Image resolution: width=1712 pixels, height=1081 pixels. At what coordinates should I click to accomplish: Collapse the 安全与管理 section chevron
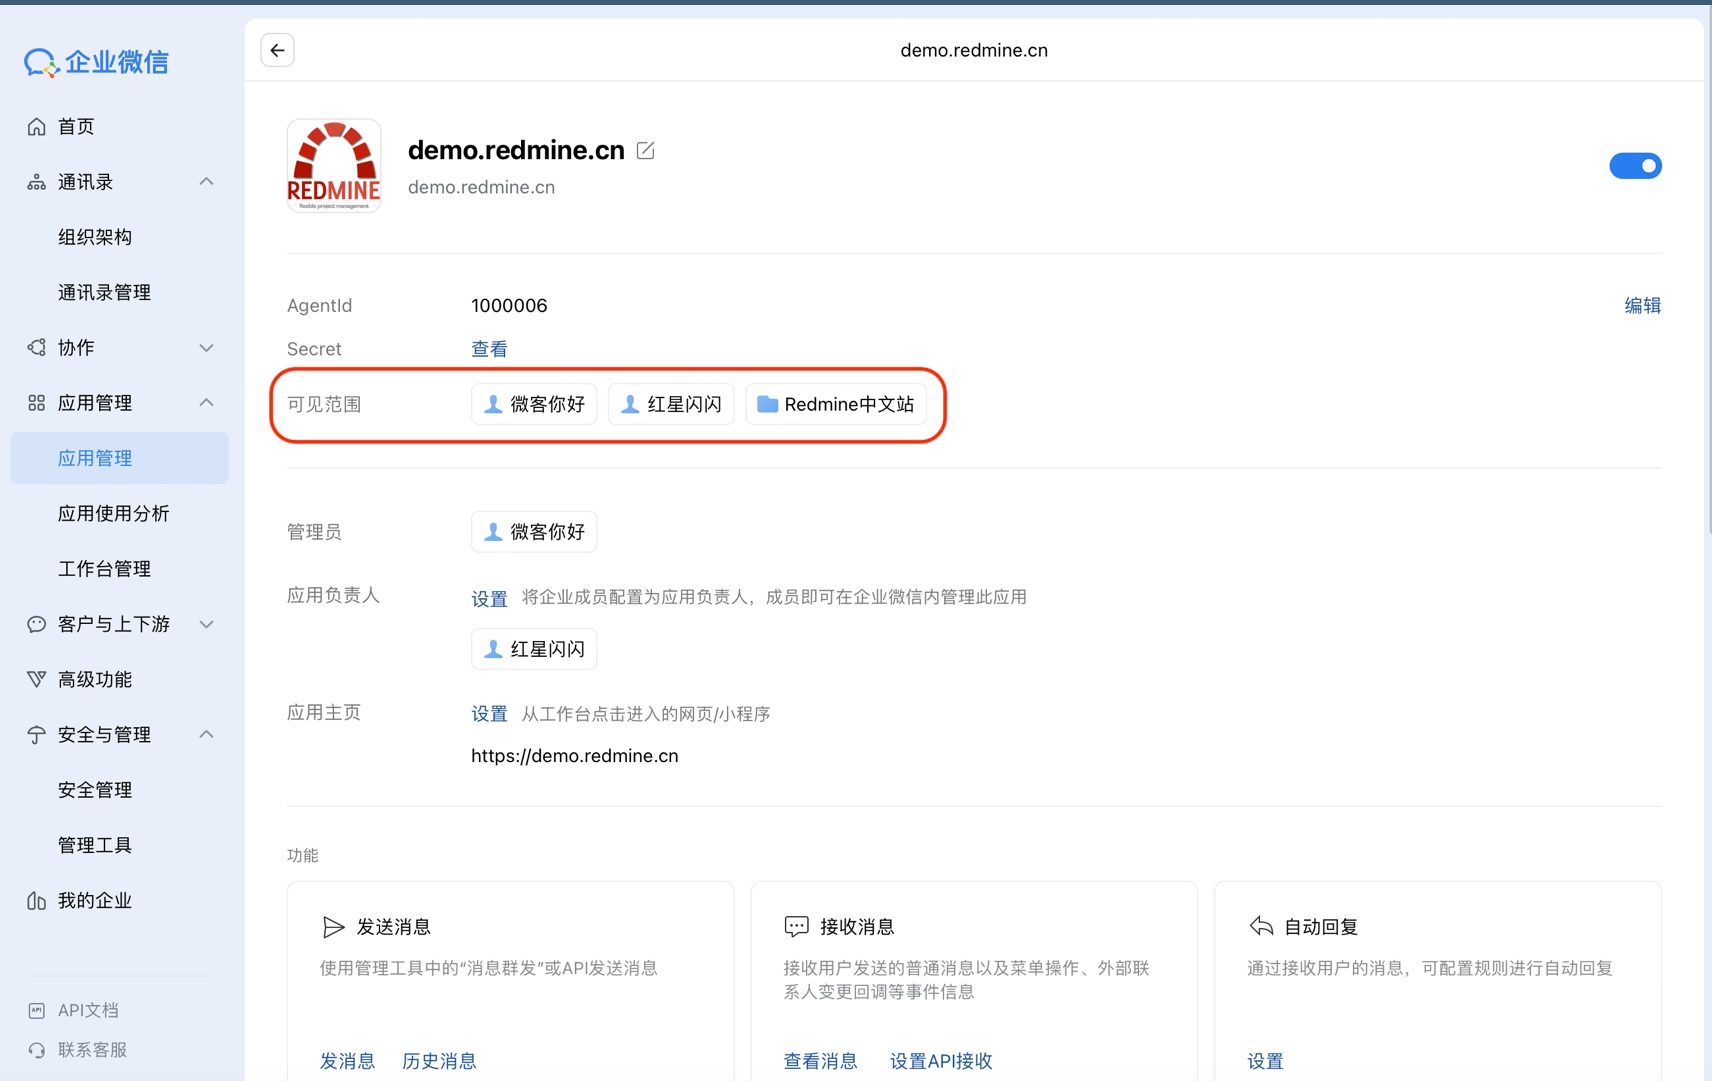(206, 735)
